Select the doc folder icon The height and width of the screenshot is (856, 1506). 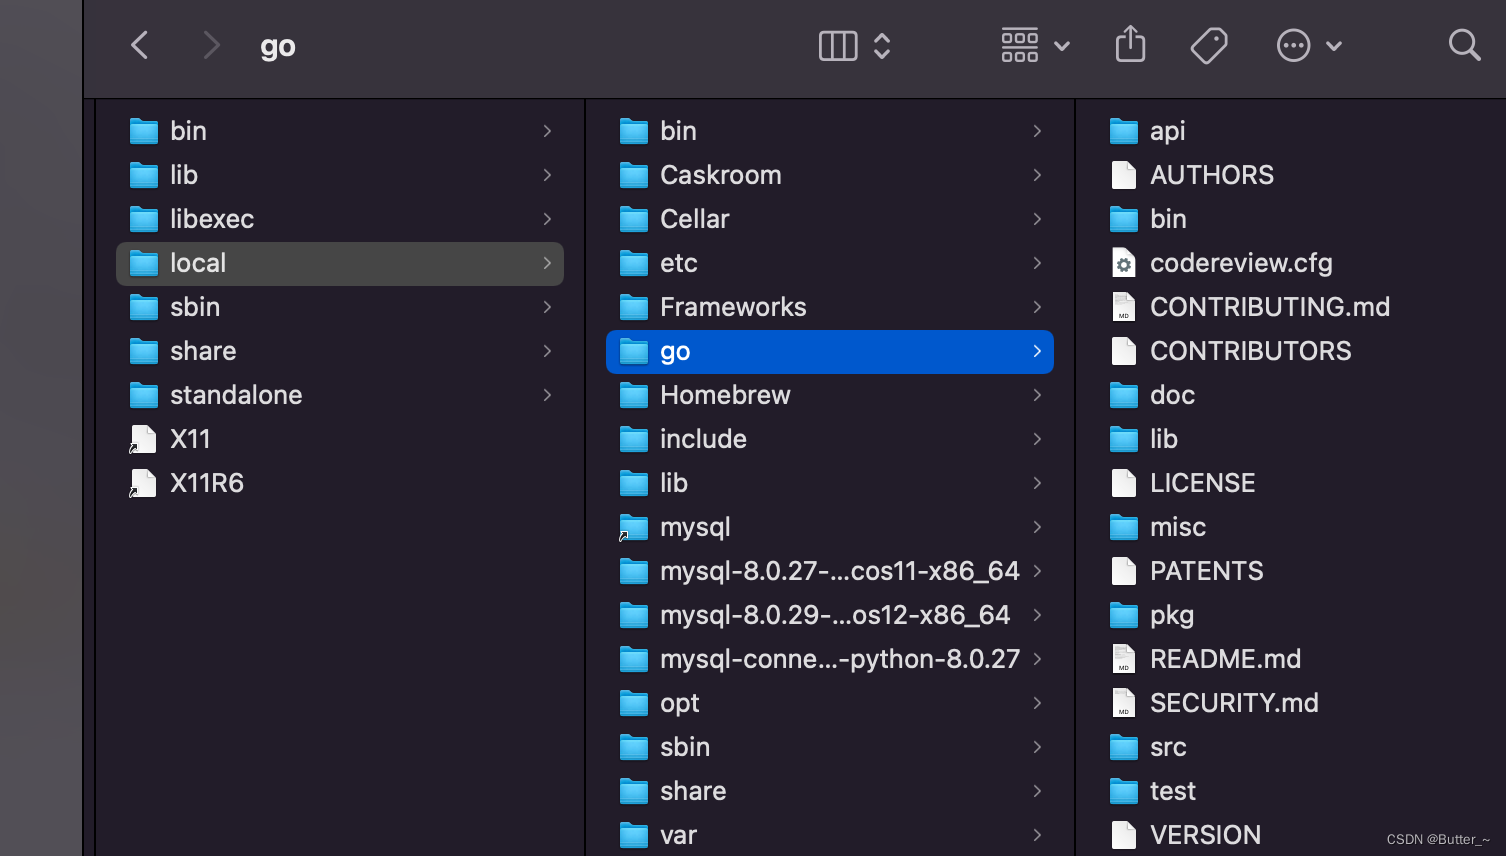coord(1124,395)
